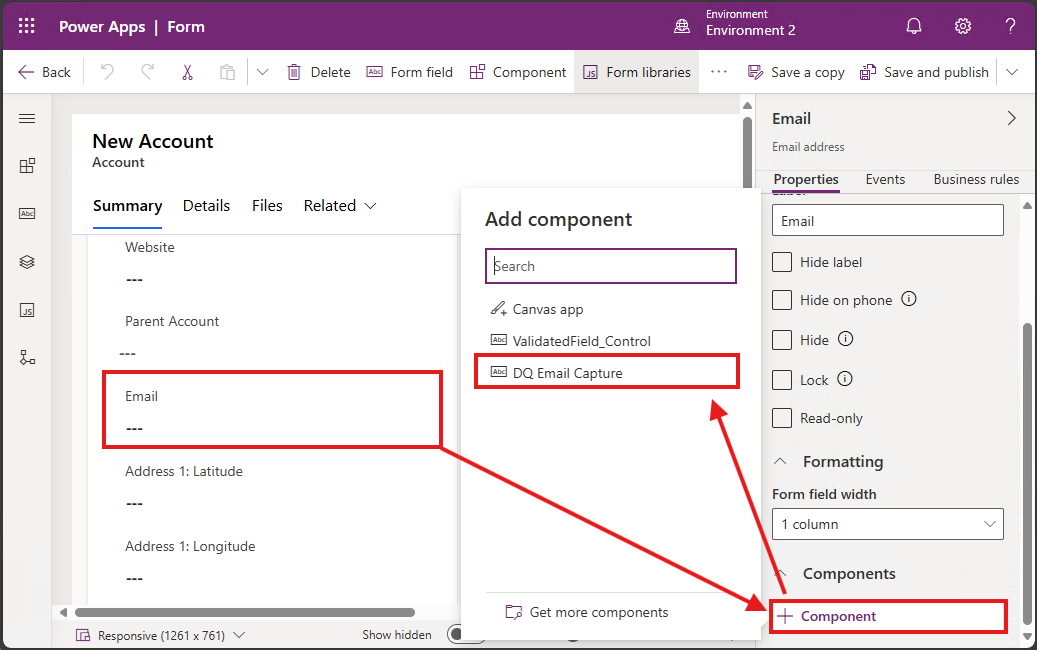This screenshot has height=650, width=1037.
Task: Check the Hide label checkbox
Action: [x=782, y=262]
